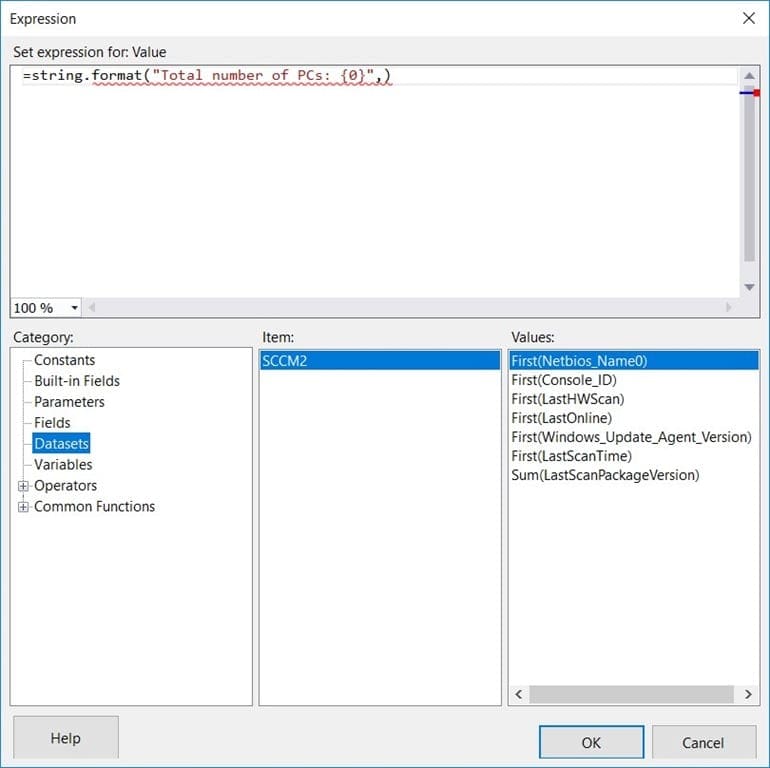
Task: Click the expression editor scroll up arrow
Action: tap(749, 76)
